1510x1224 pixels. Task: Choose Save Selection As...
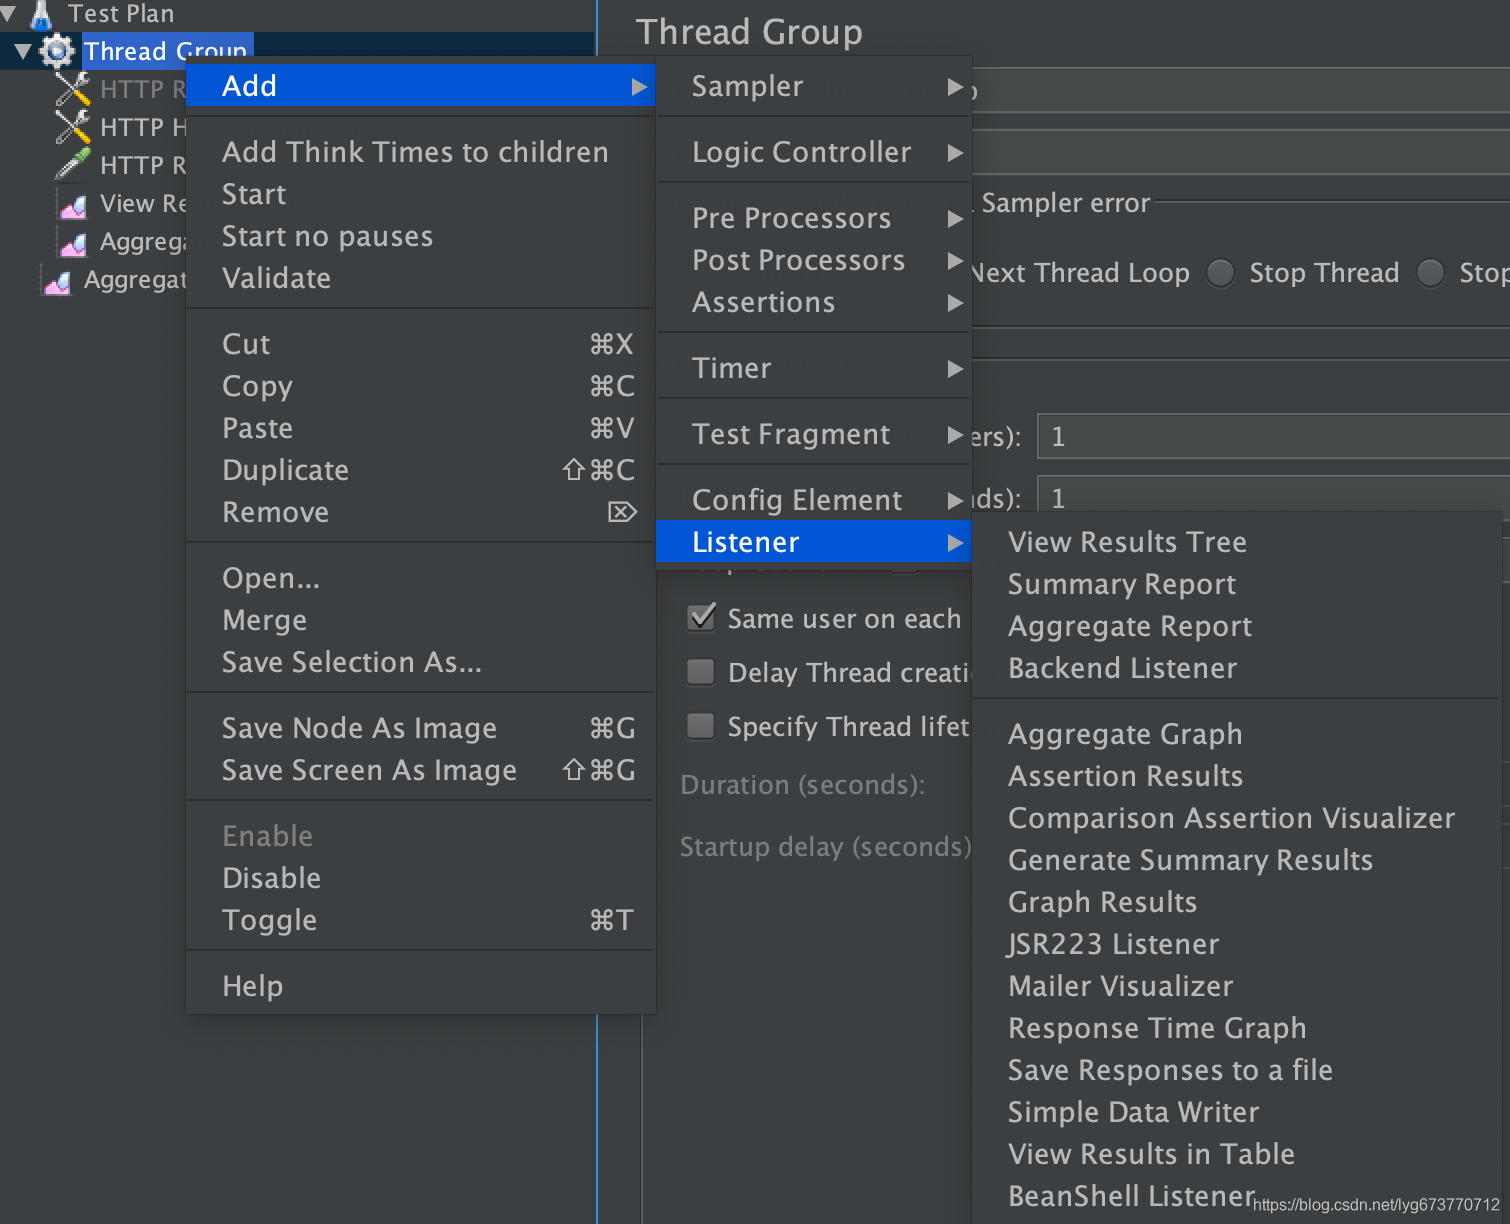coord(420,662)
